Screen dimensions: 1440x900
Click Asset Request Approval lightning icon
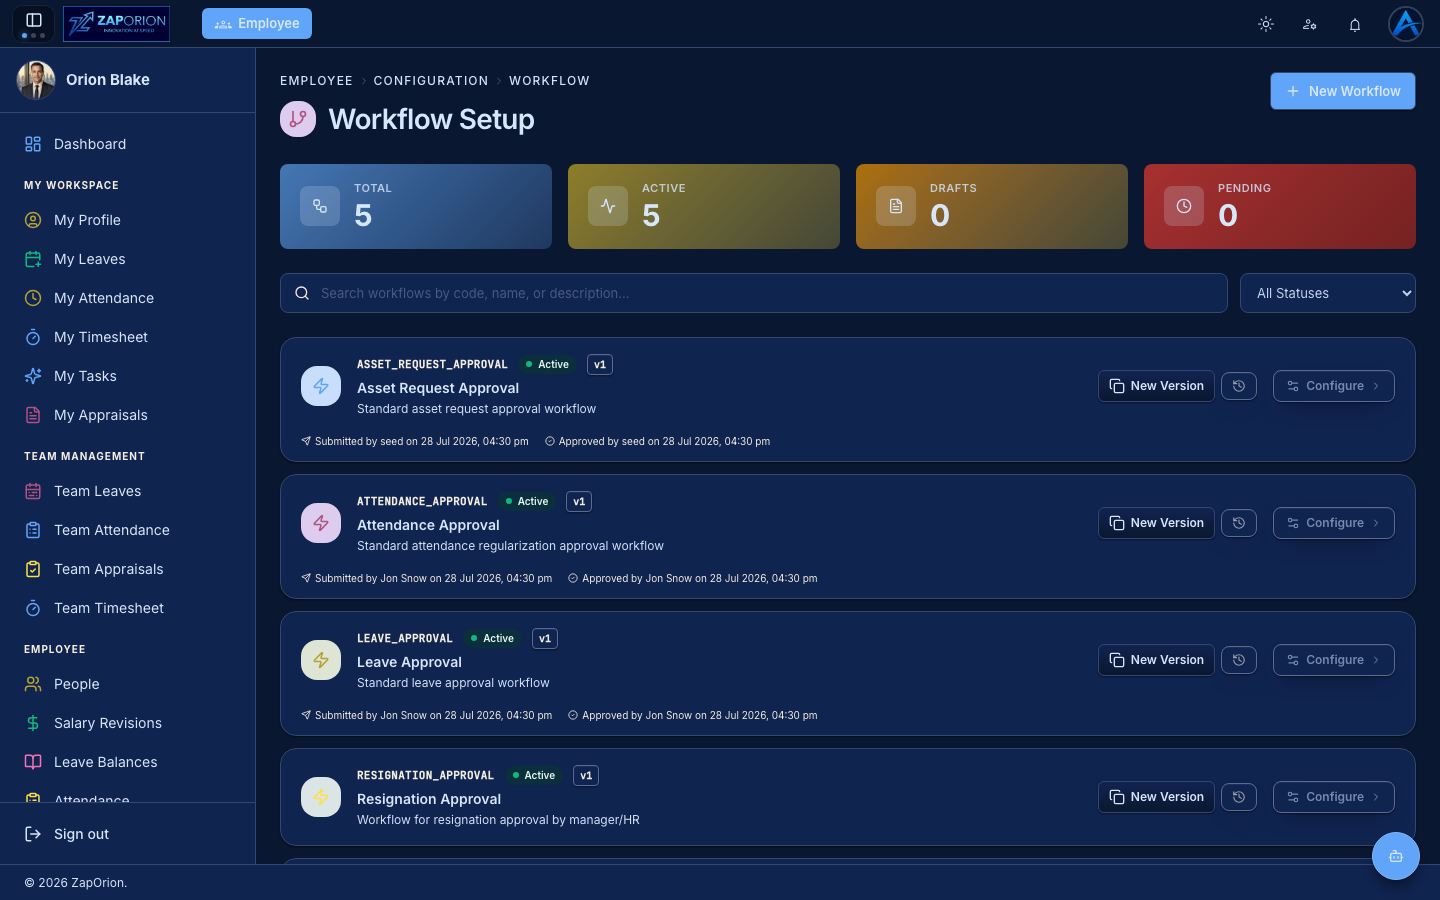(x=321, y=386)
